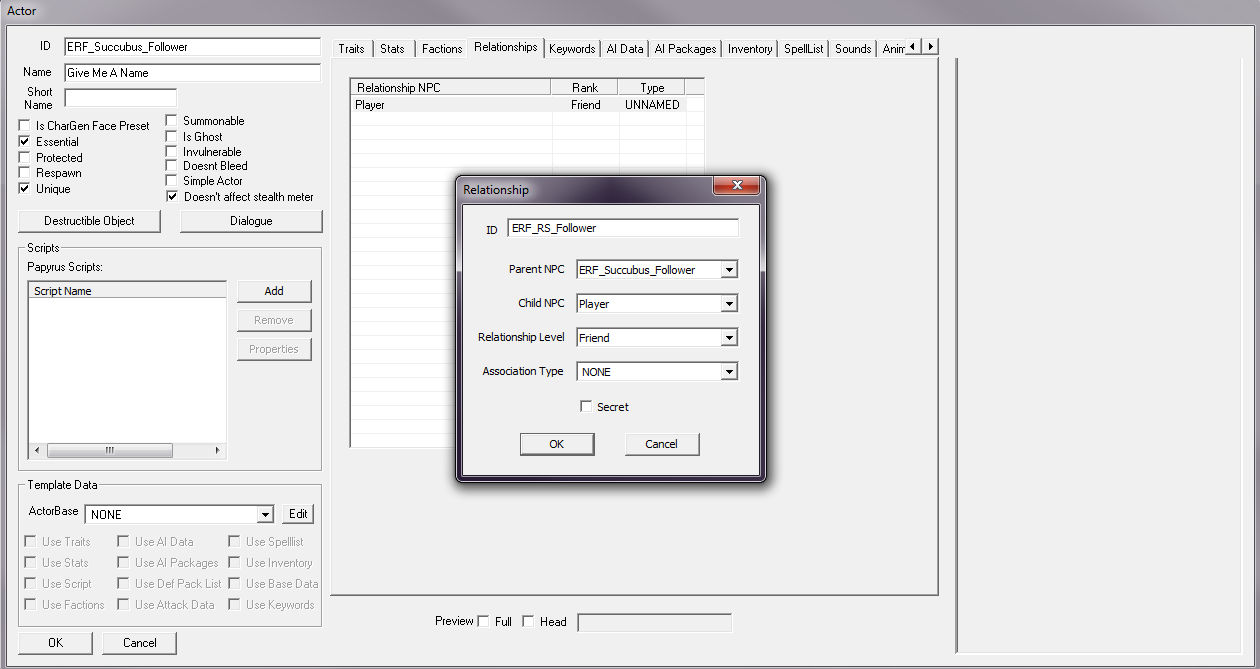Enable Simple Actor checkbox
The height and width of the screenshot is (669, 1260).
pyautogui.click(x=172, y=181)
